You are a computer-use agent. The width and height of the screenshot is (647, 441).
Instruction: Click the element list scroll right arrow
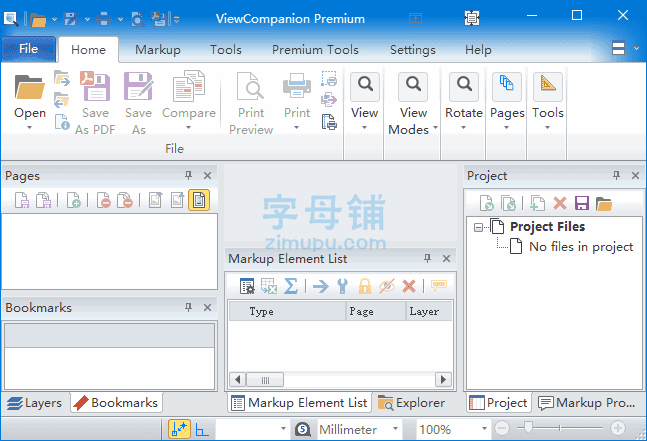tap(444, 379)
